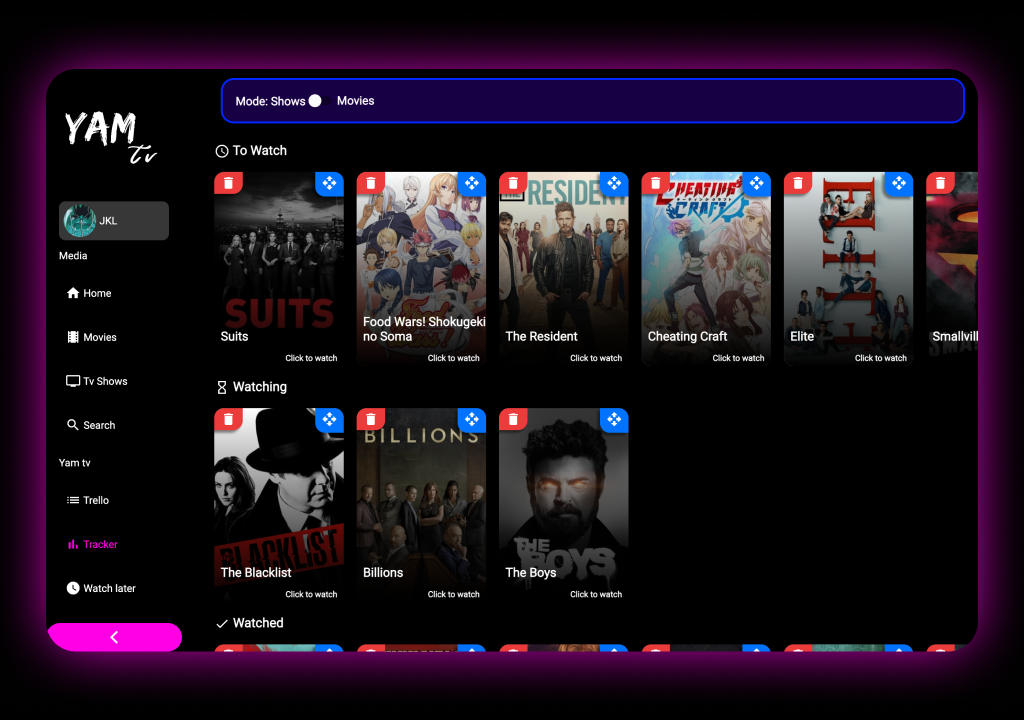
Task: Click the Movies label next to mode switch
Action: 356,101
